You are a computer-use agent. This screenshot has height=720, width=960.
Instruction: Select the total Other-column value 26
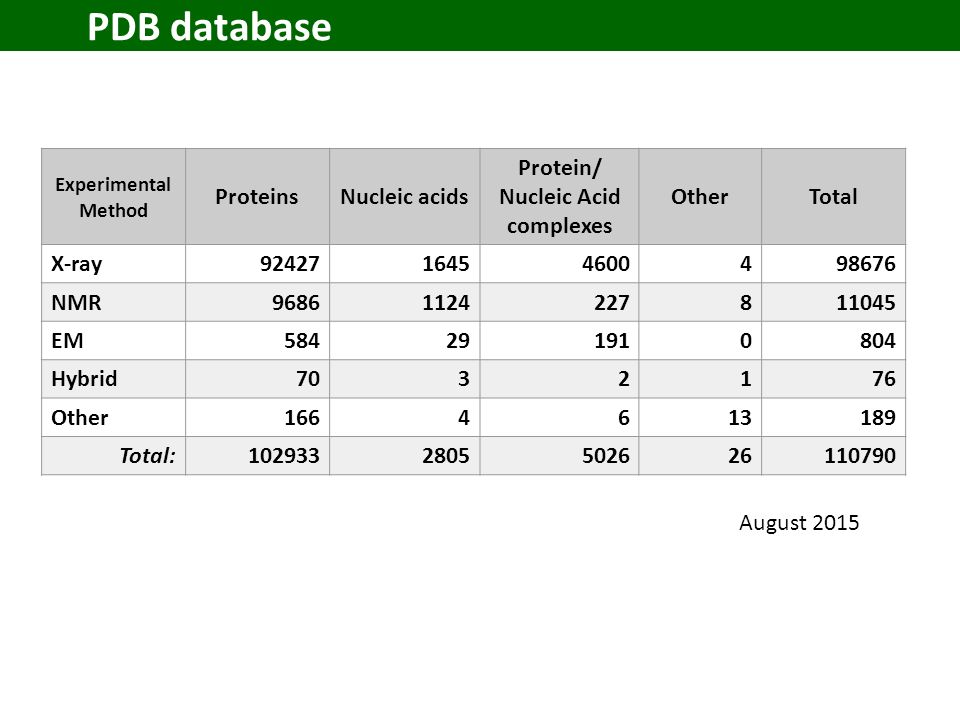click(x=740, y=456)
